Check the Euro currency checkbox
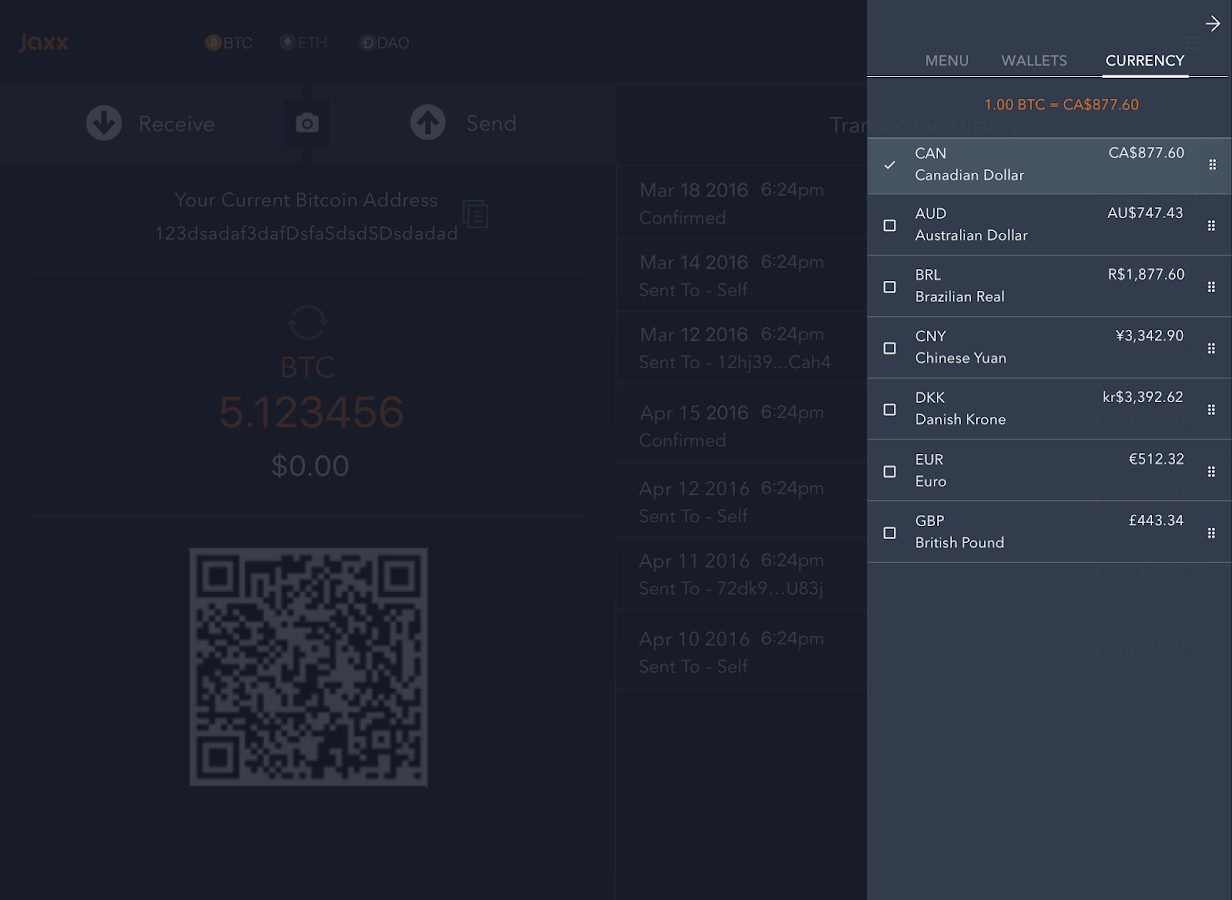The image size is (1232, 900). (x=890, y=471)
